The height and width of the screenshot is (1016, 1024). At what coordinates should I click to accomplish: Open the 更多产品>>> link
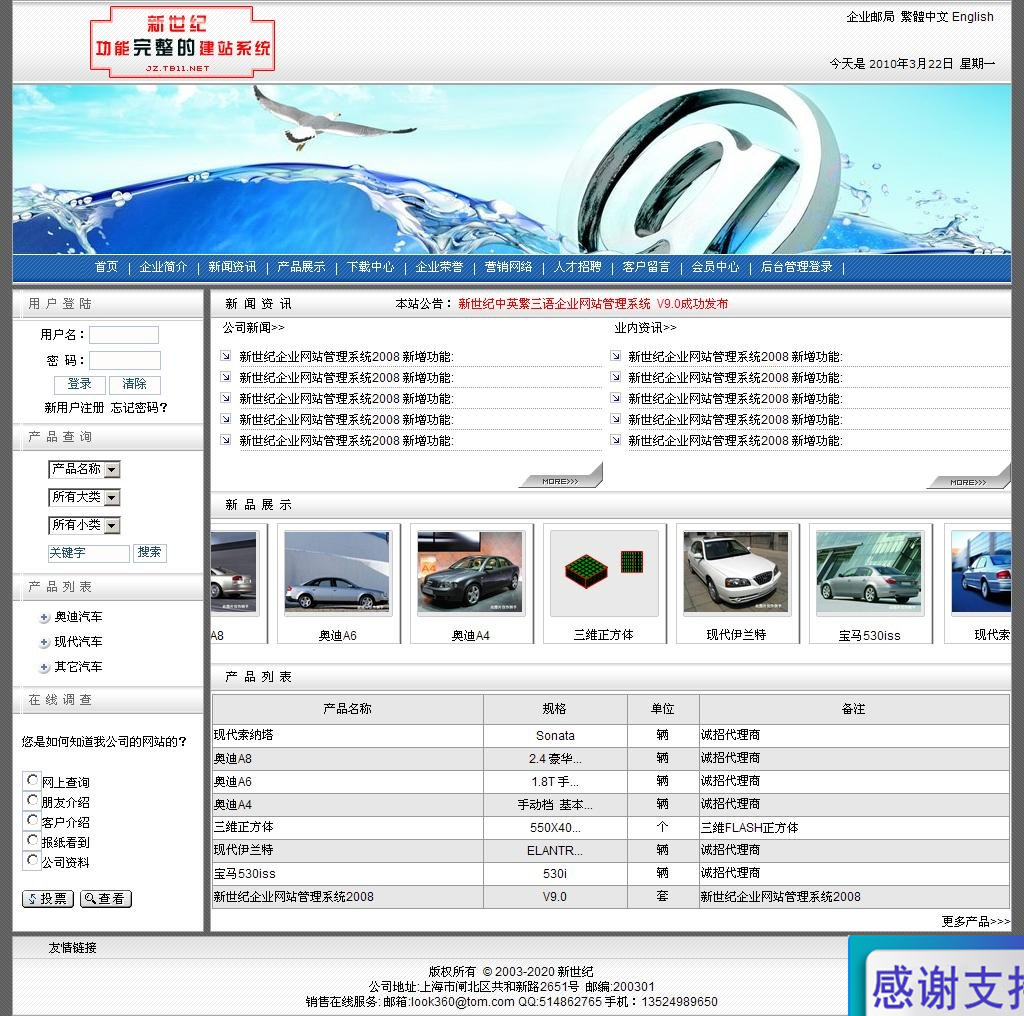tap(976, 921)
